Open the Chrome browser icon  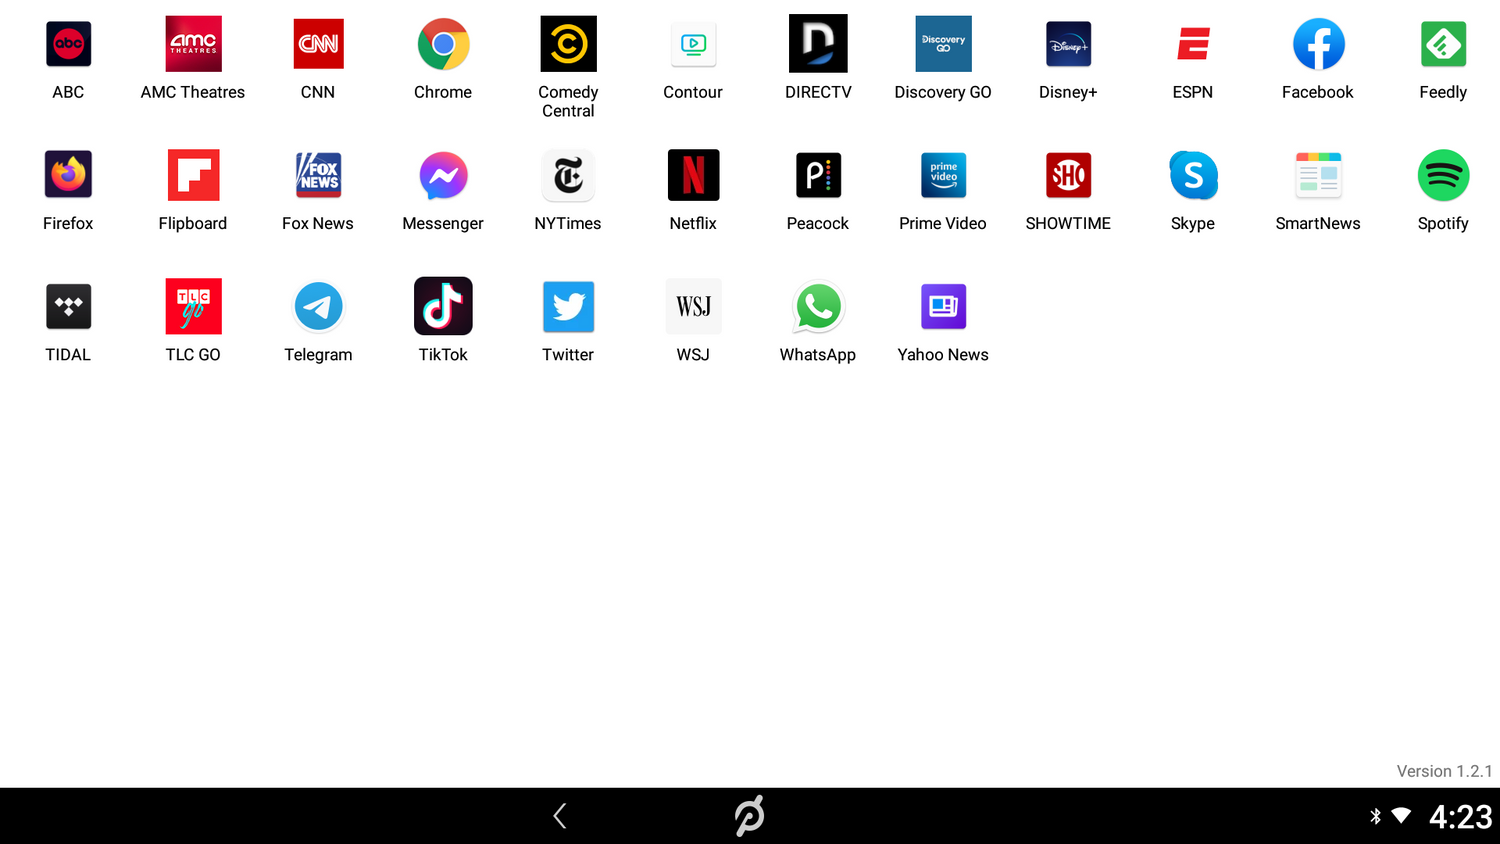(443, 45)
